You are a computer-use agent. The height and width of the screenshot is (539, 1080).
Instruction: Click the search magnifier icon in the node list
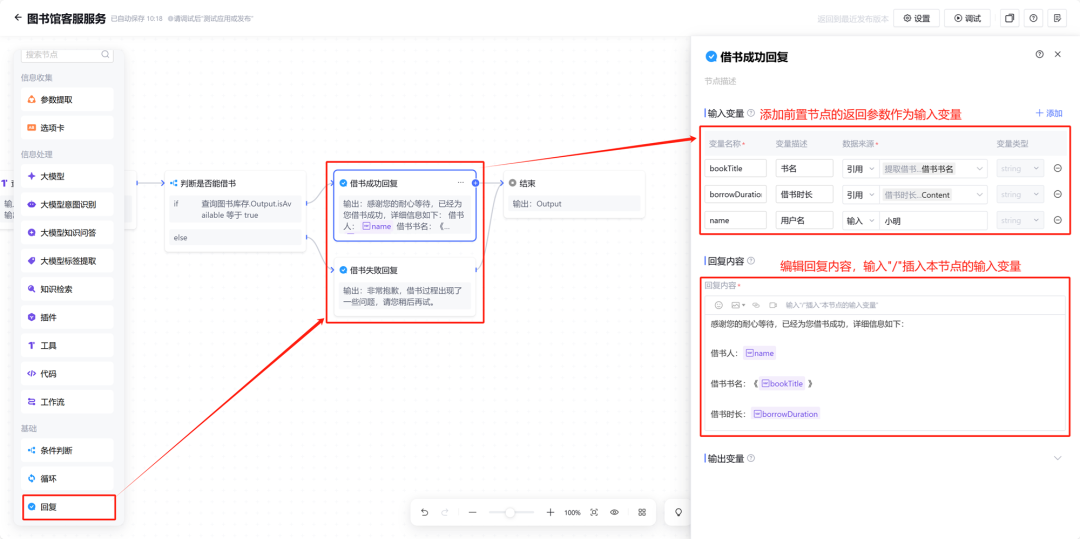pos(105,54)
